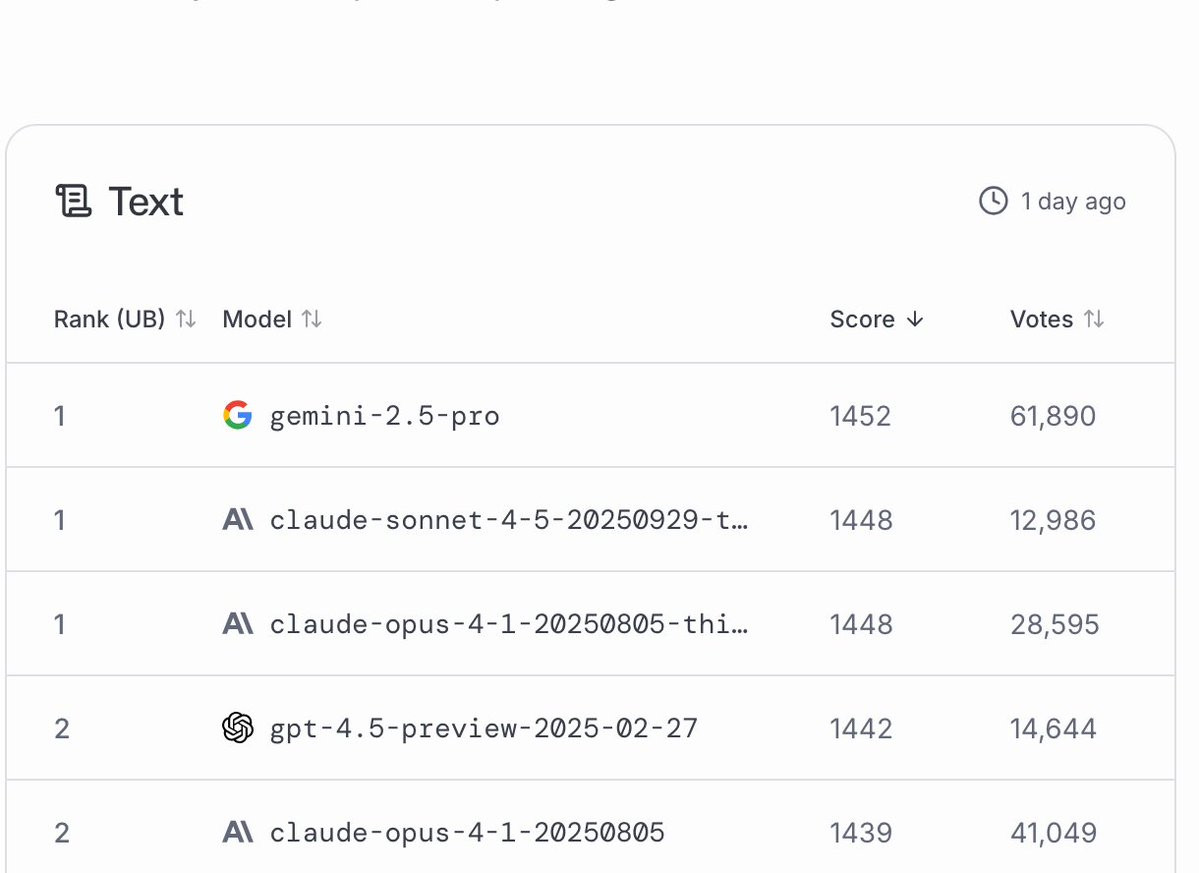Click the OpenAI logo beside gpt-4.5-preview
This screenshot has height=873, width=1199.
pyautogui.click(x=237, y=728)
